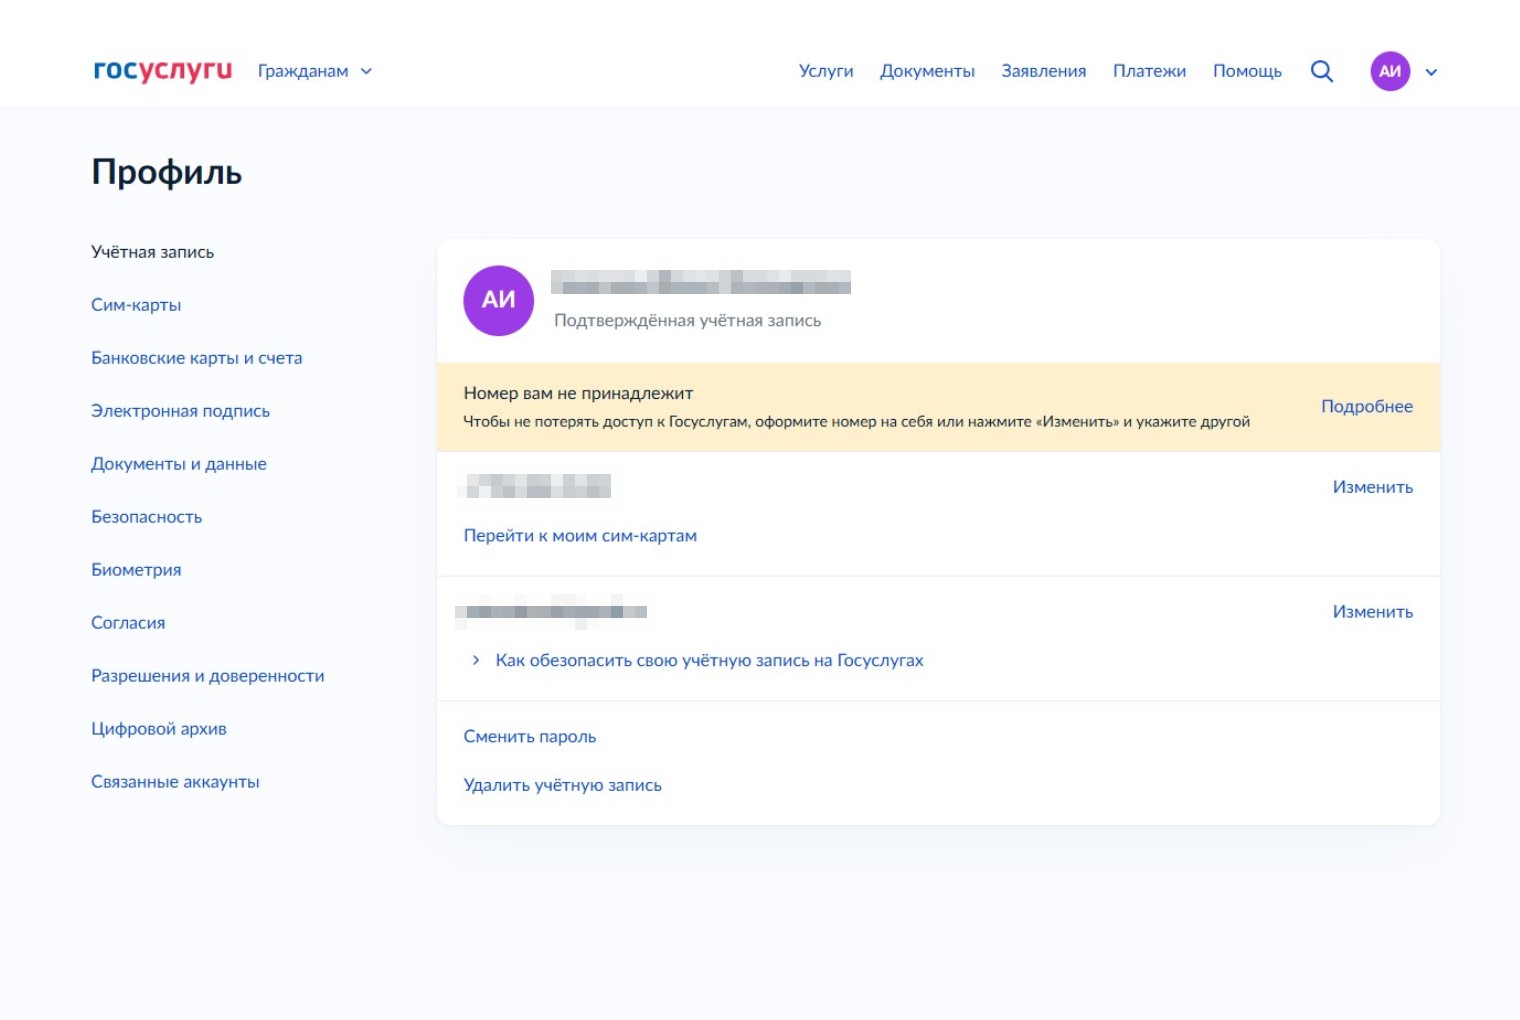Open Связанные аккаунты section
This screenshot has width=1520, height=1020.
click(175, 782)
